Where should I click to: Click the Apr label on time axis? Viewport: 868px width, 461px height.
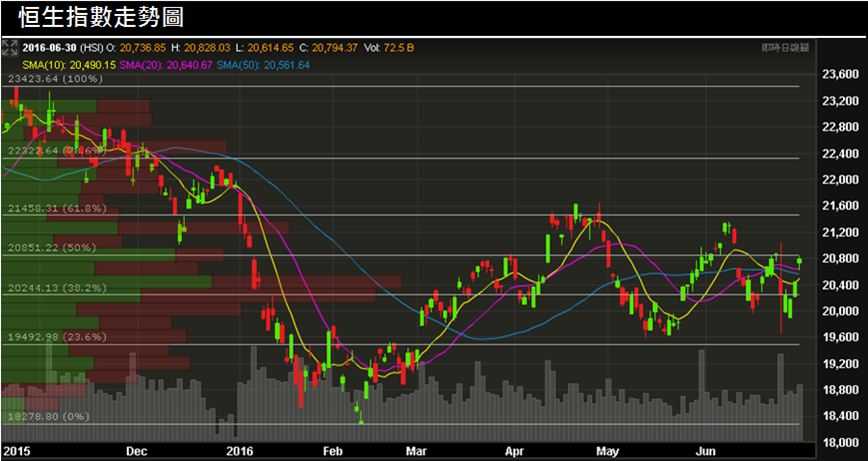[514, 450]
